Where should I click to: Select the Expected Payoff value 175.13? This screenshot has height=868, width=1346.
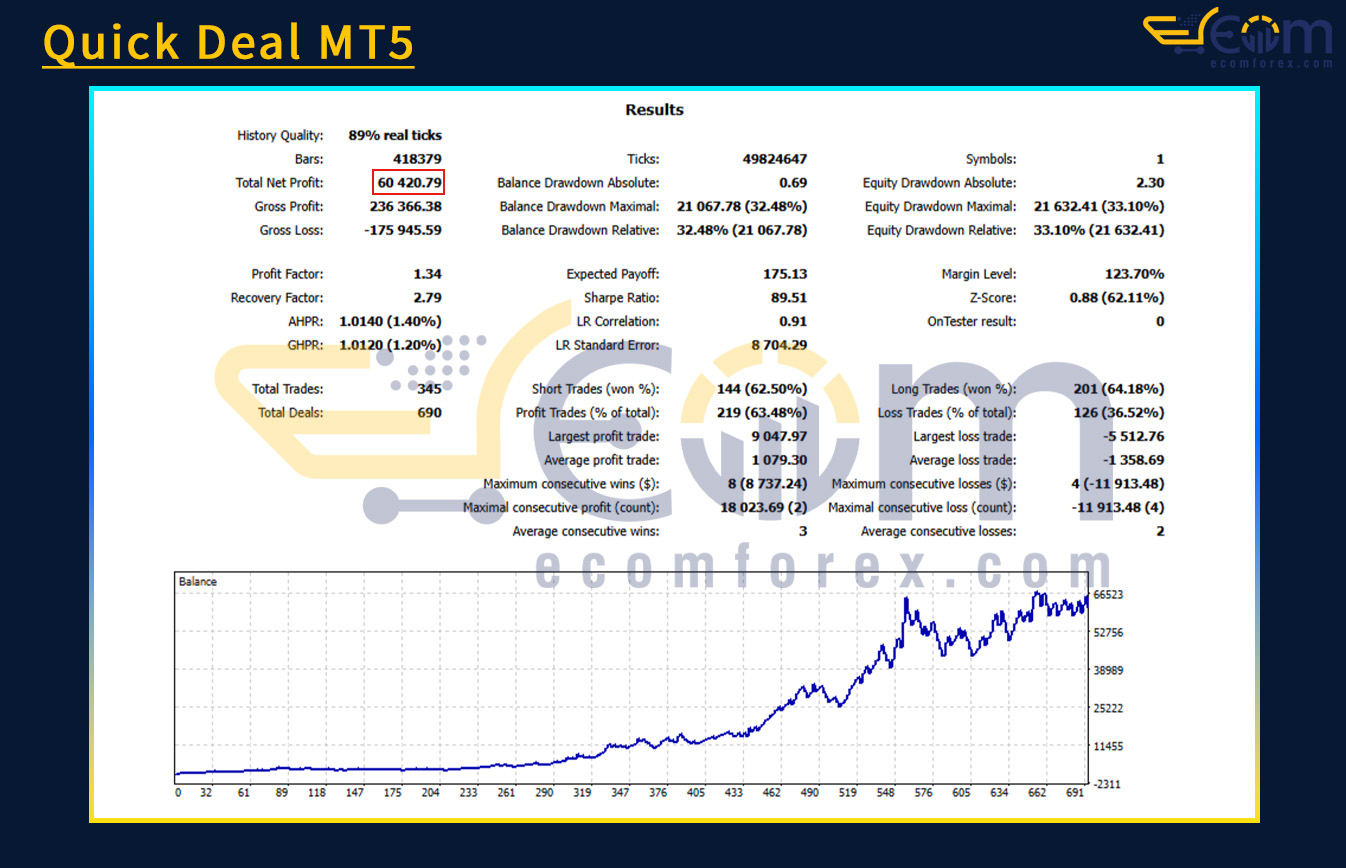point(785,274)
